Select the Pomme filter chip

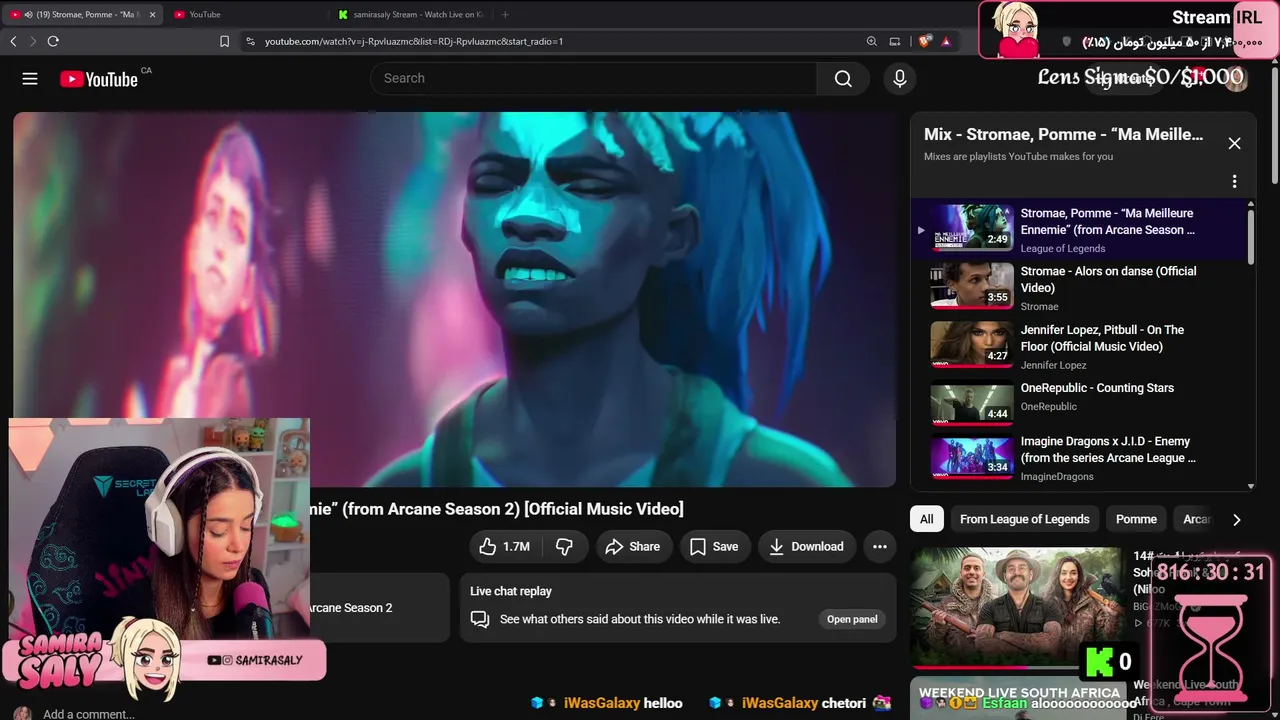[x=1136, y=519]
